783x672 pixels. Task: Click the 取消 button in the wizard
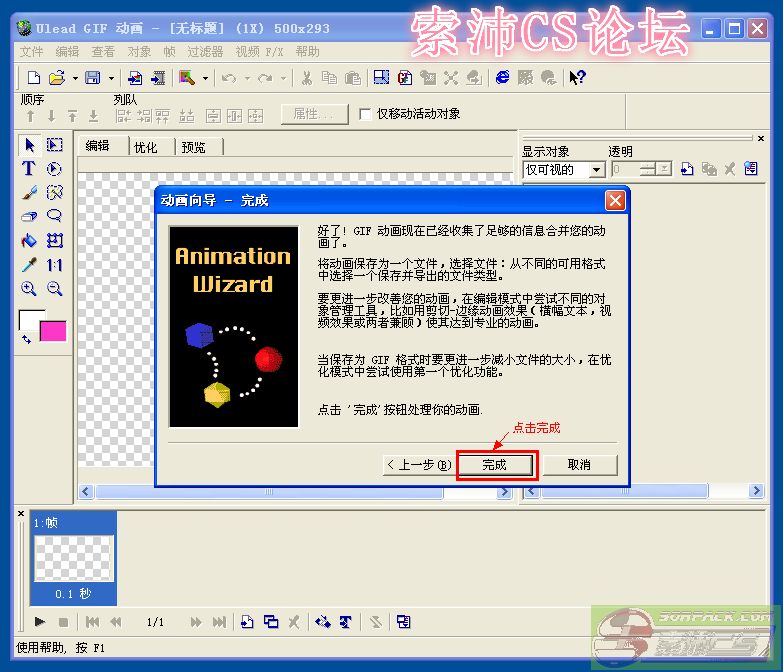click(579, 465)
